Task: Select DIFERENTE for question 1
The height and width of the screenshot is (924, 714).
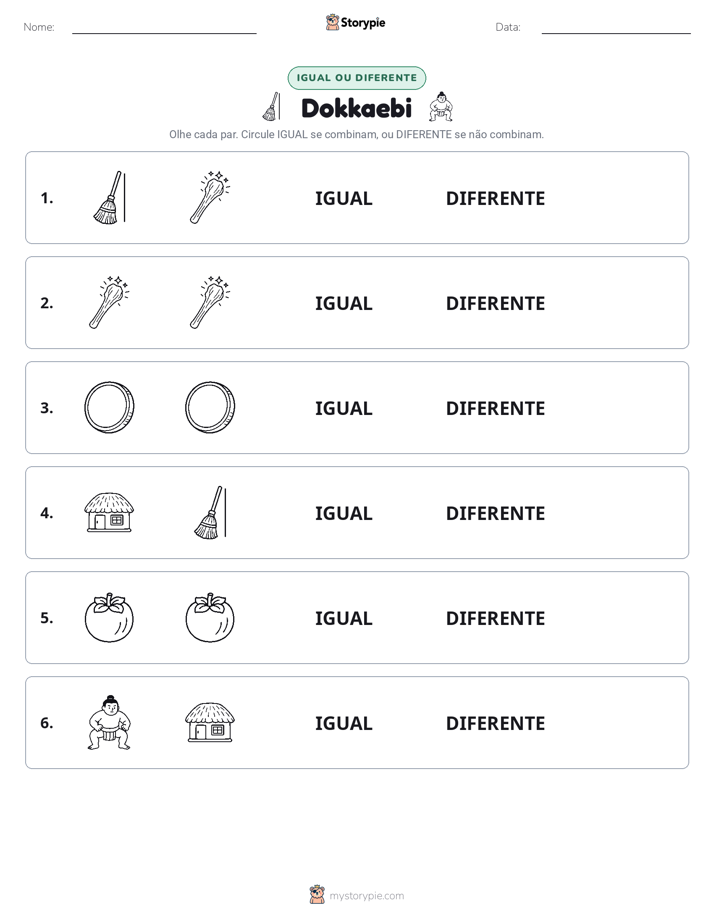Action: [495, 199]
